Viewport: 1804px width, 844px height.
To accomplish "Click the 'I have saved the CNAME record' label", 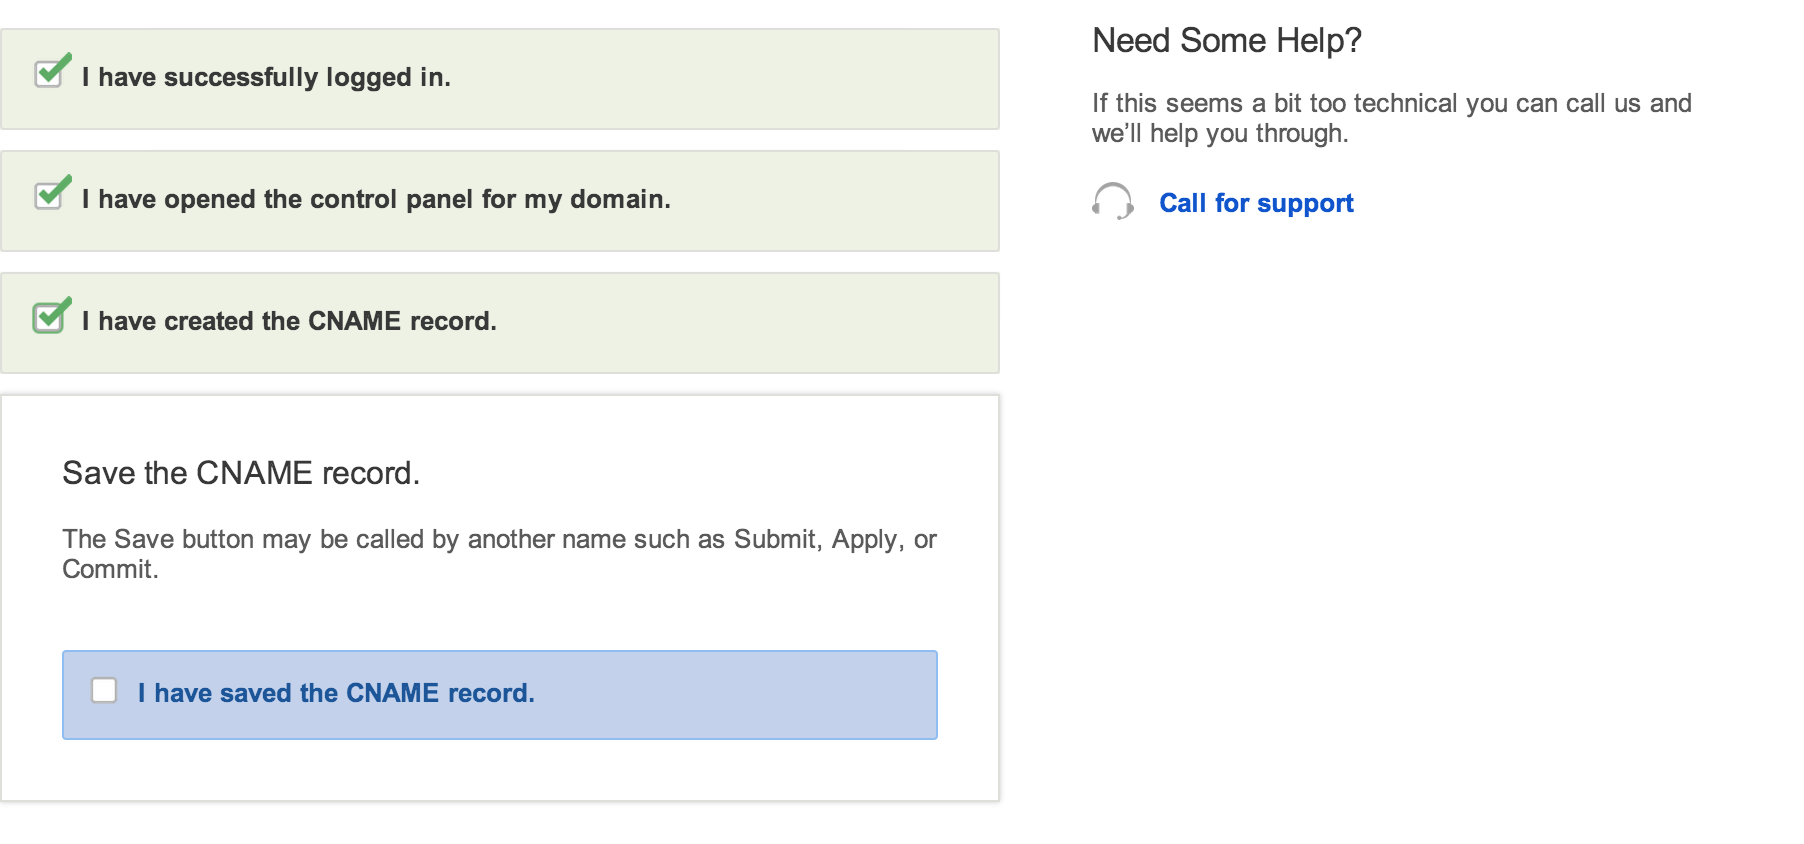I will (x=336, y=693).
